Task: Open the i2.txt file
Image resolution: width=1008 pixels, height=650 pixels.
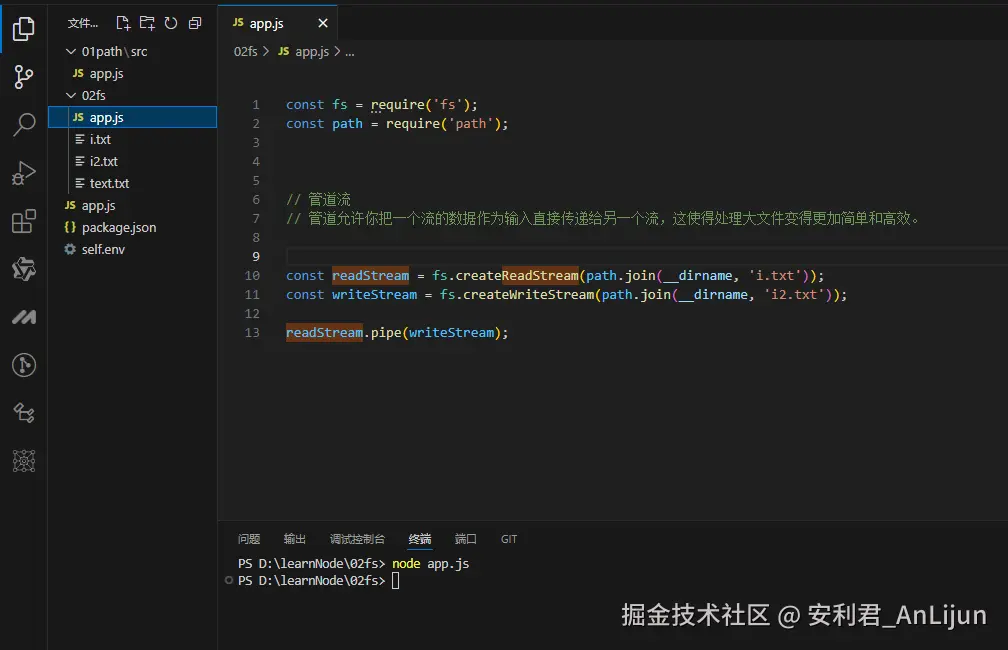Action: click(x=132, y=161)
